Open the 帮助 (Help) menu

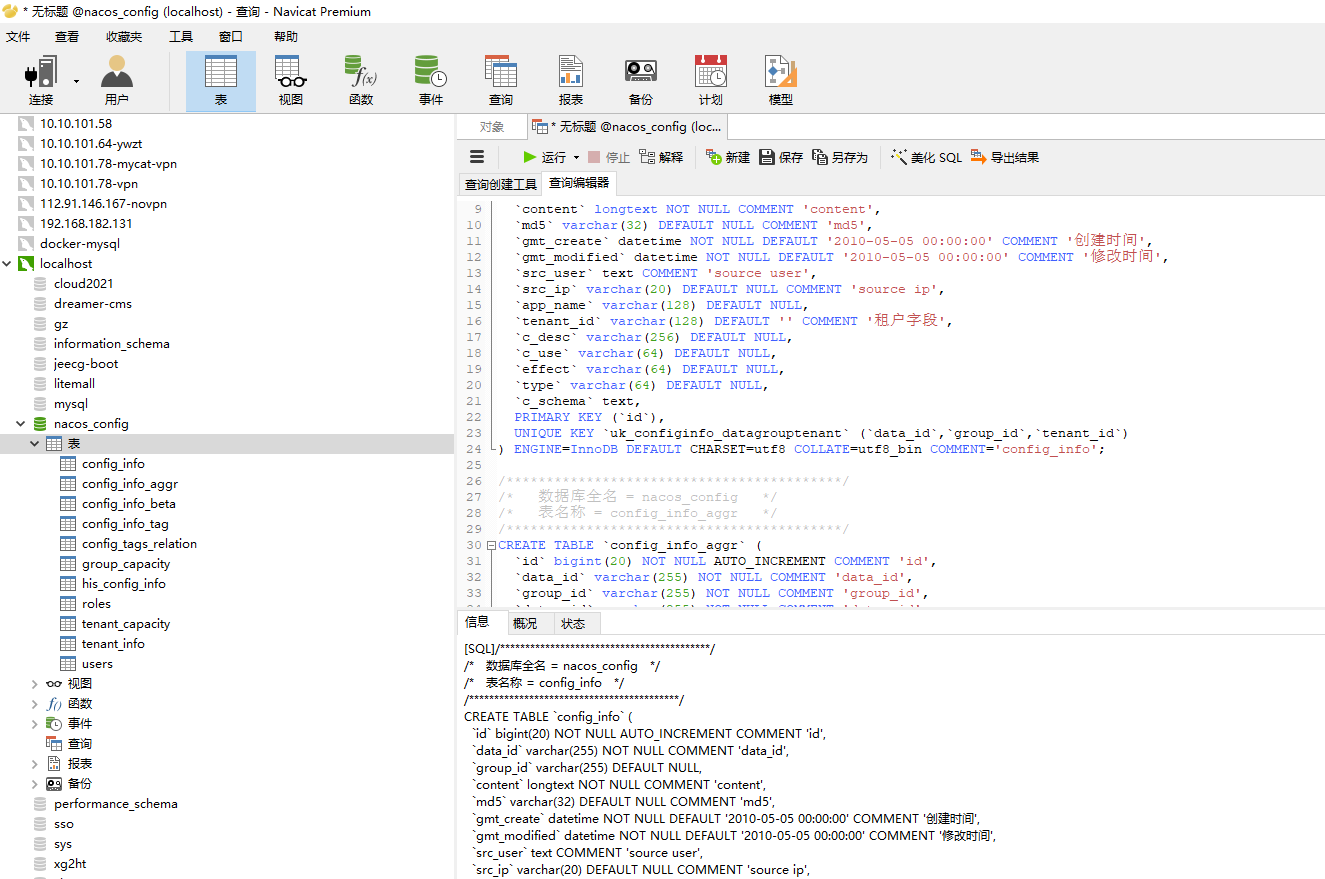point(286,37)
